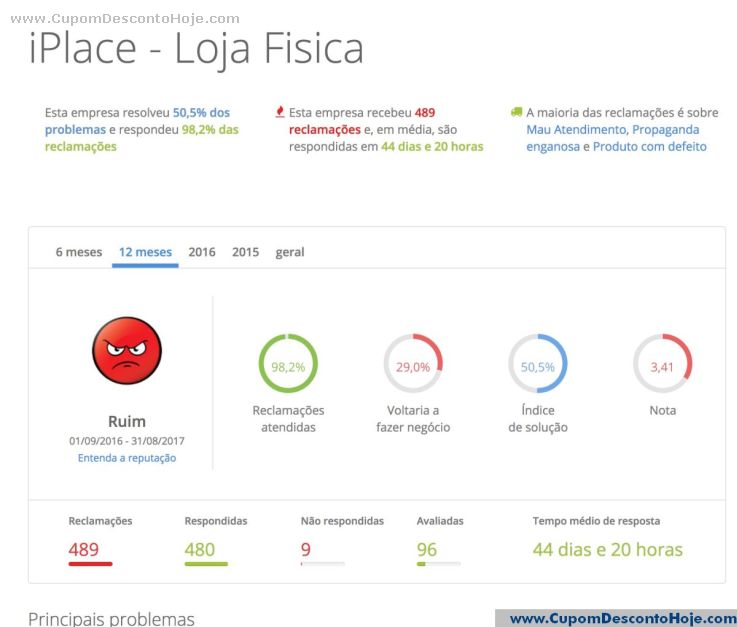Click the Voltaria a fazer negócio caption
Image resolution: width=737 pixels, height=627 pixels.
click(413, 419)
